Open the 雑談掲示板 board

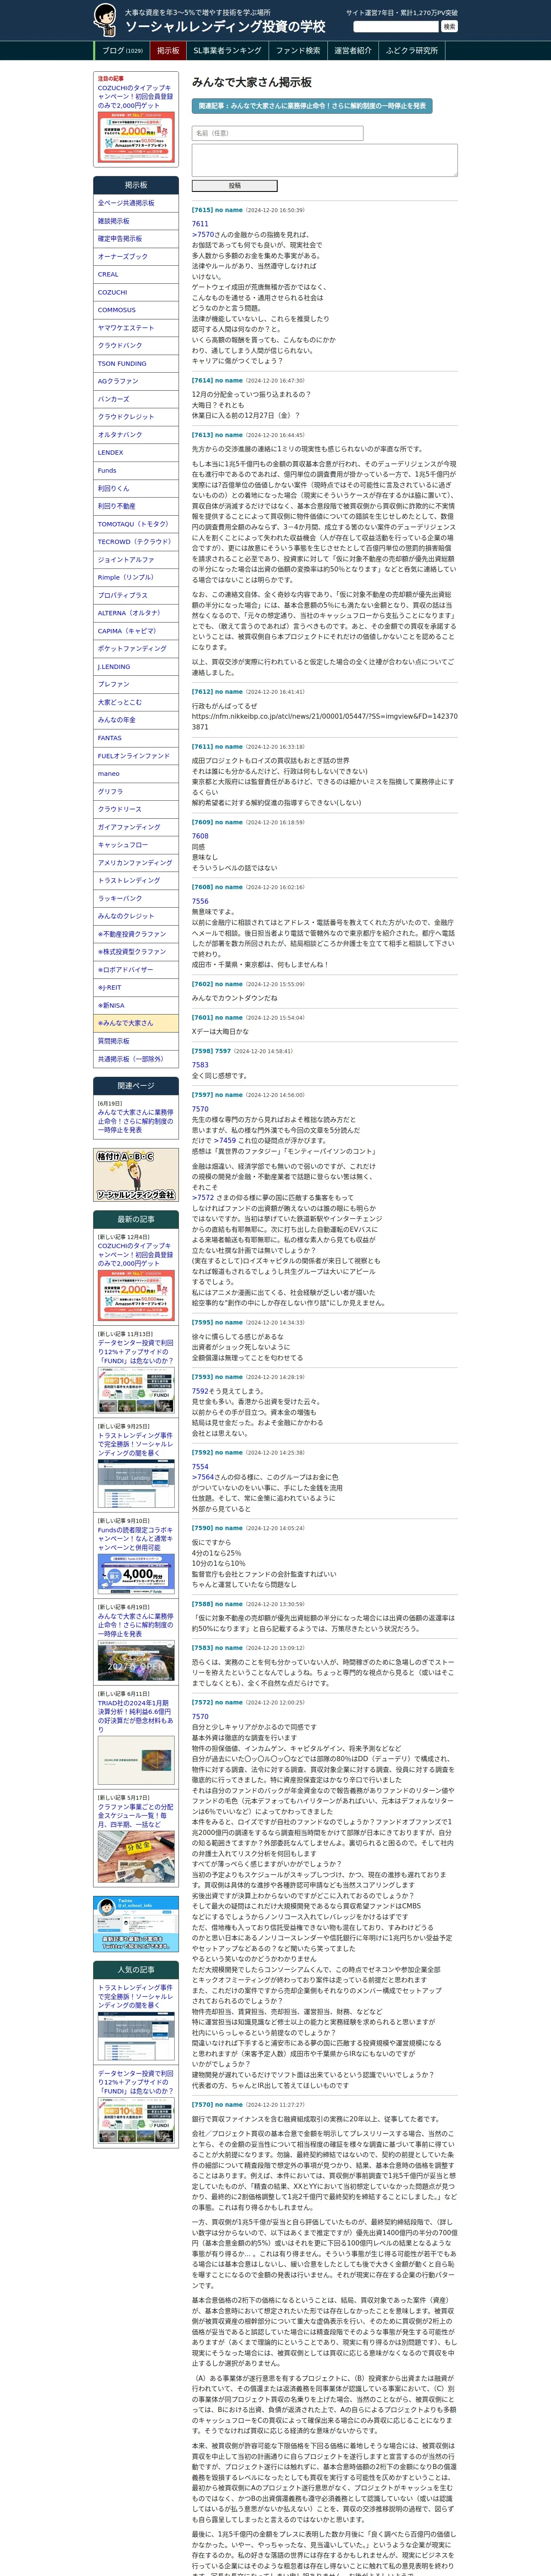(136, 221)
